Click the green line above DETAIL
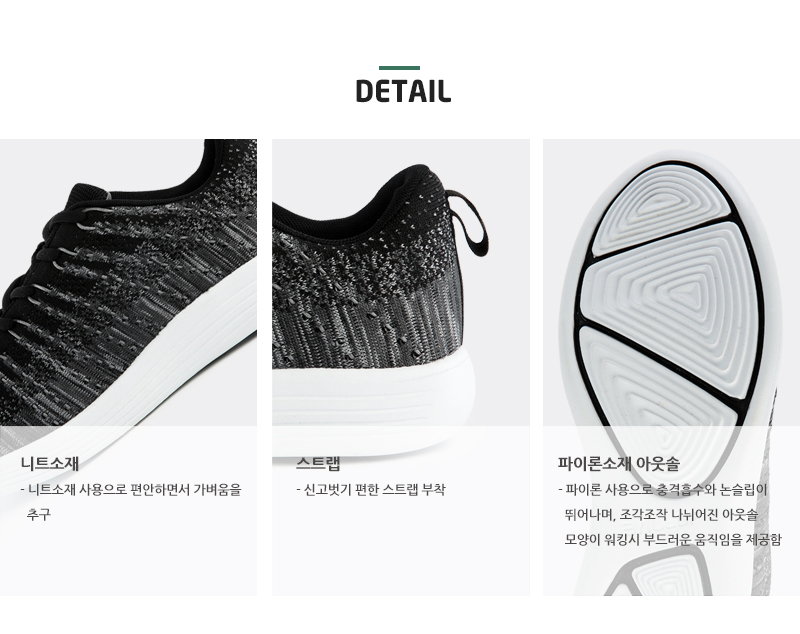This screenshot has height=634, width=800. (399, 68)
